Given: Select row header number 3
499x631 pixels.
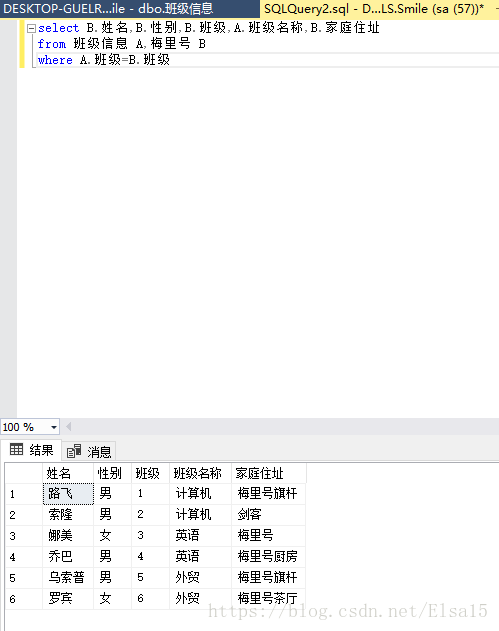Looking at the screenshot, I should [x=24, y=536].
